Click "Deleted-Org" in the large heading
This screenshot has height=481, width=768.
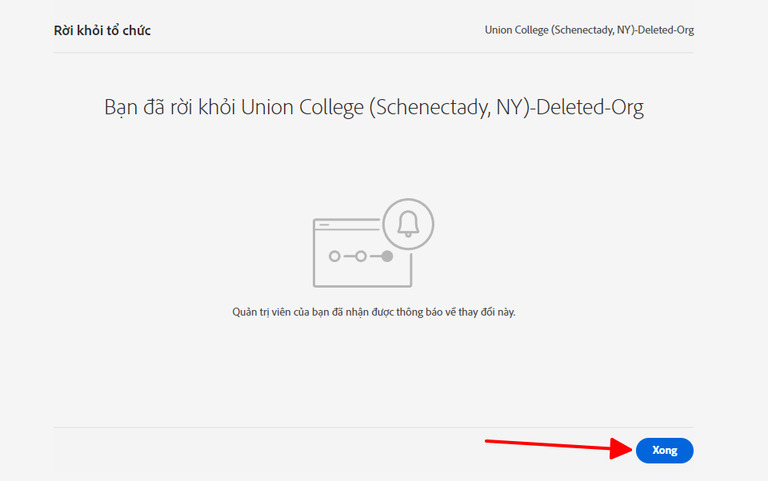pos(590,107)
